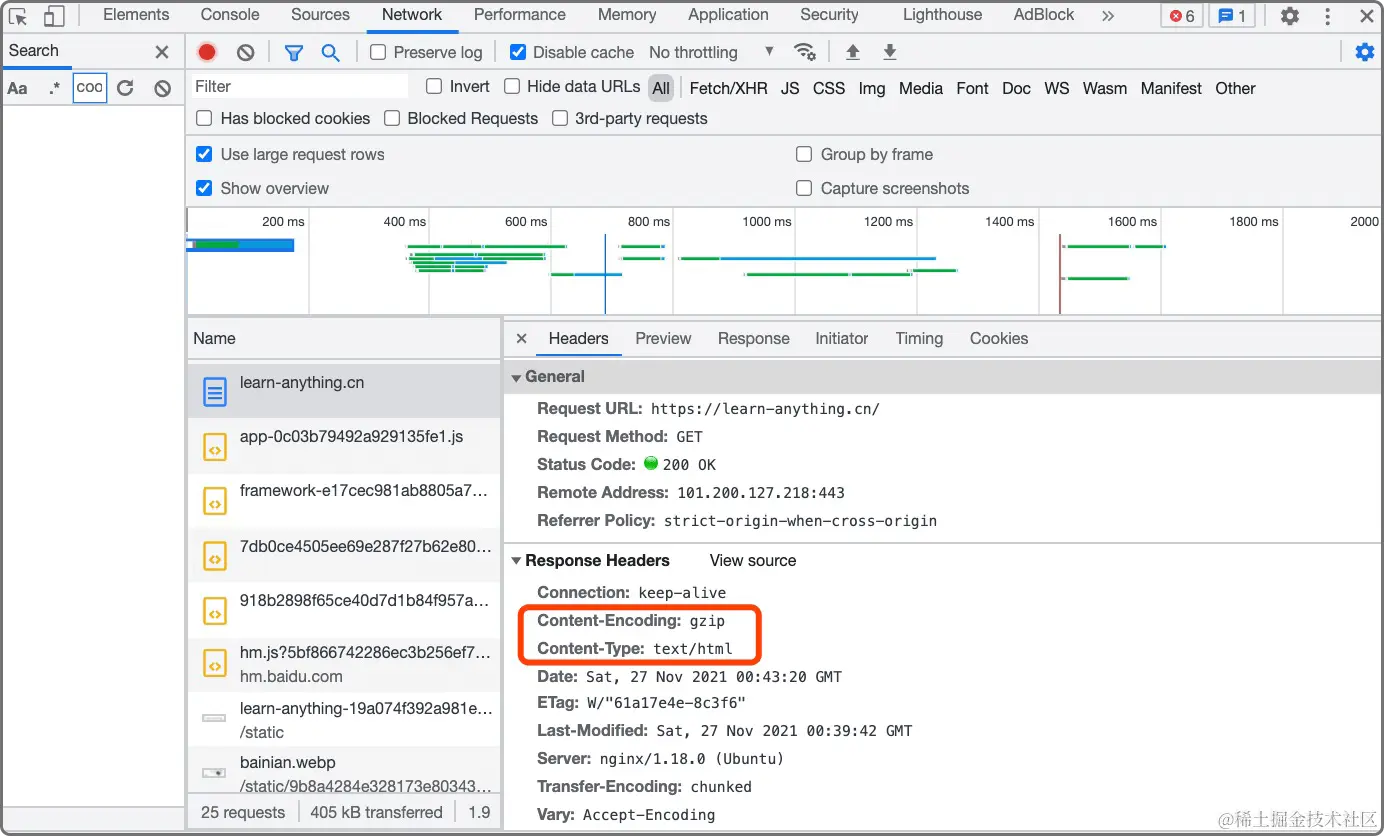This screenshot has width=1384, height=836.
Task: Check Hide data URLs checkbox
Action: (511, 86)
